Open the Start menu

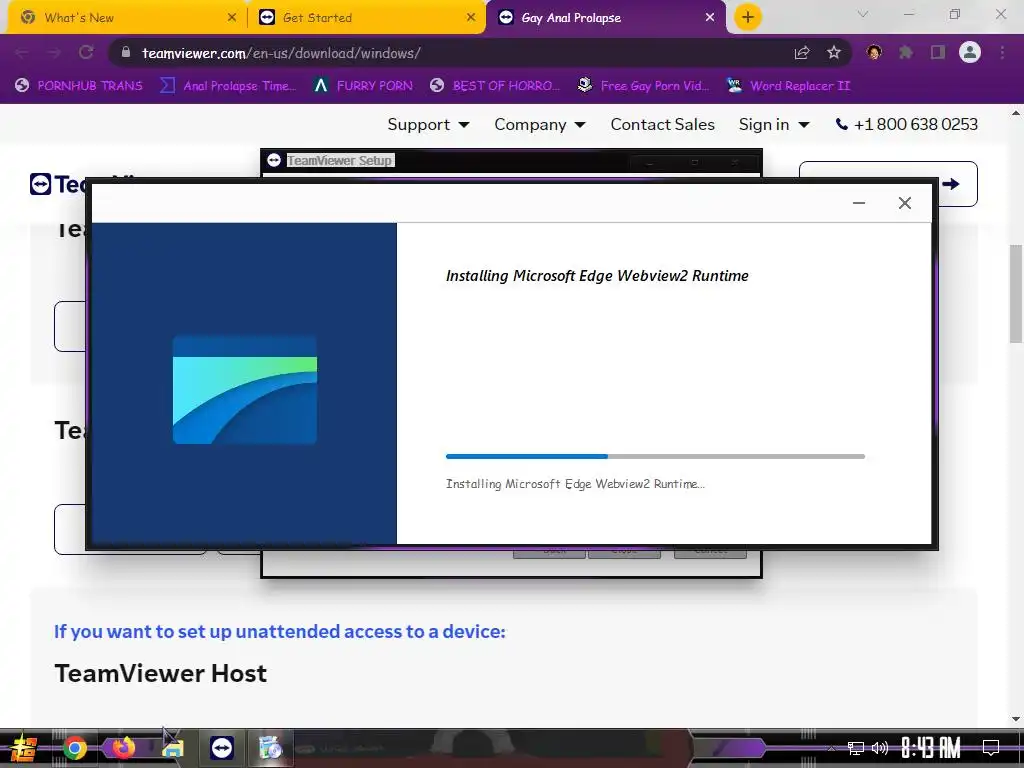(x=24, y=748)
